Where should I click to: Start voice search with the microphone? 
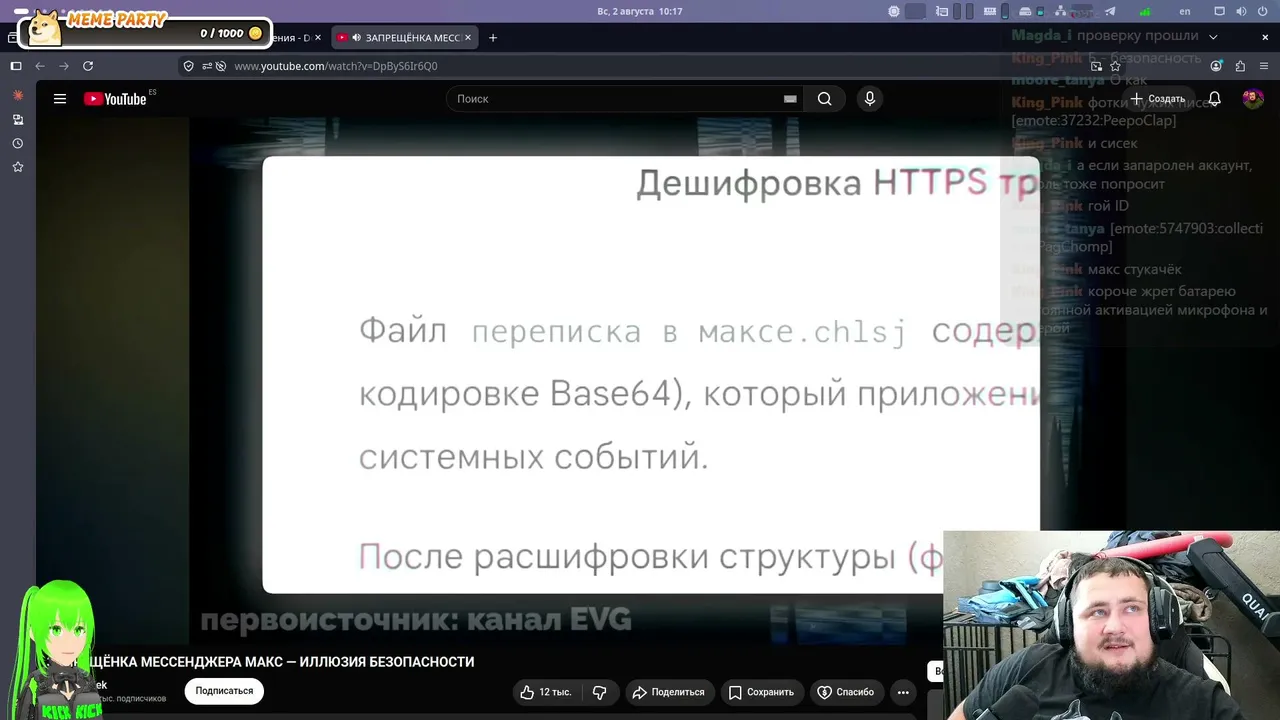tap(869, 99)
